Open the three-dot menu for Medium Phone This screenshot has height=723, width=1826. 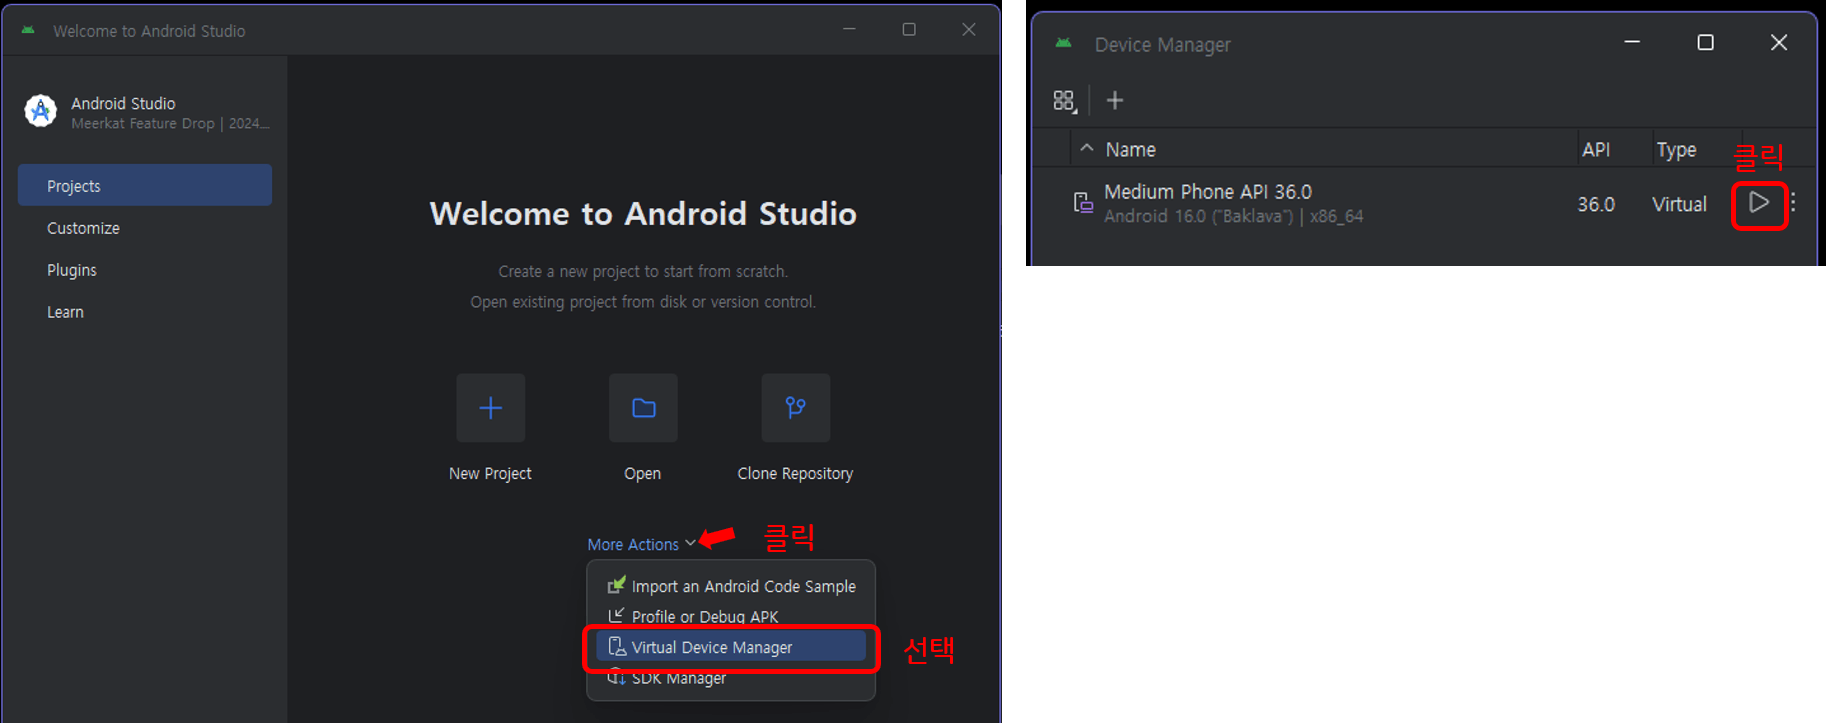(x=1793, y=203)
